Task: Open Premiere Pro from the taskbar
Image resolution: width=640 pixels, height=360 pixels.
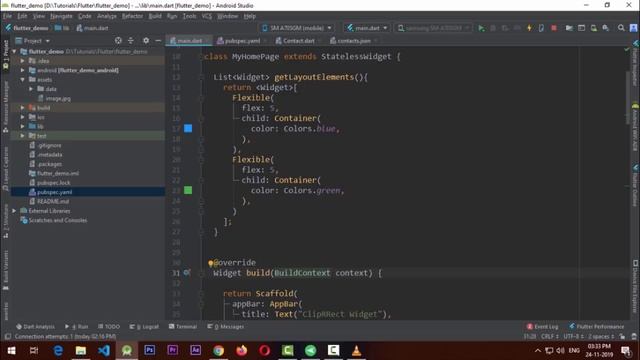Action: tap(173, 350)
